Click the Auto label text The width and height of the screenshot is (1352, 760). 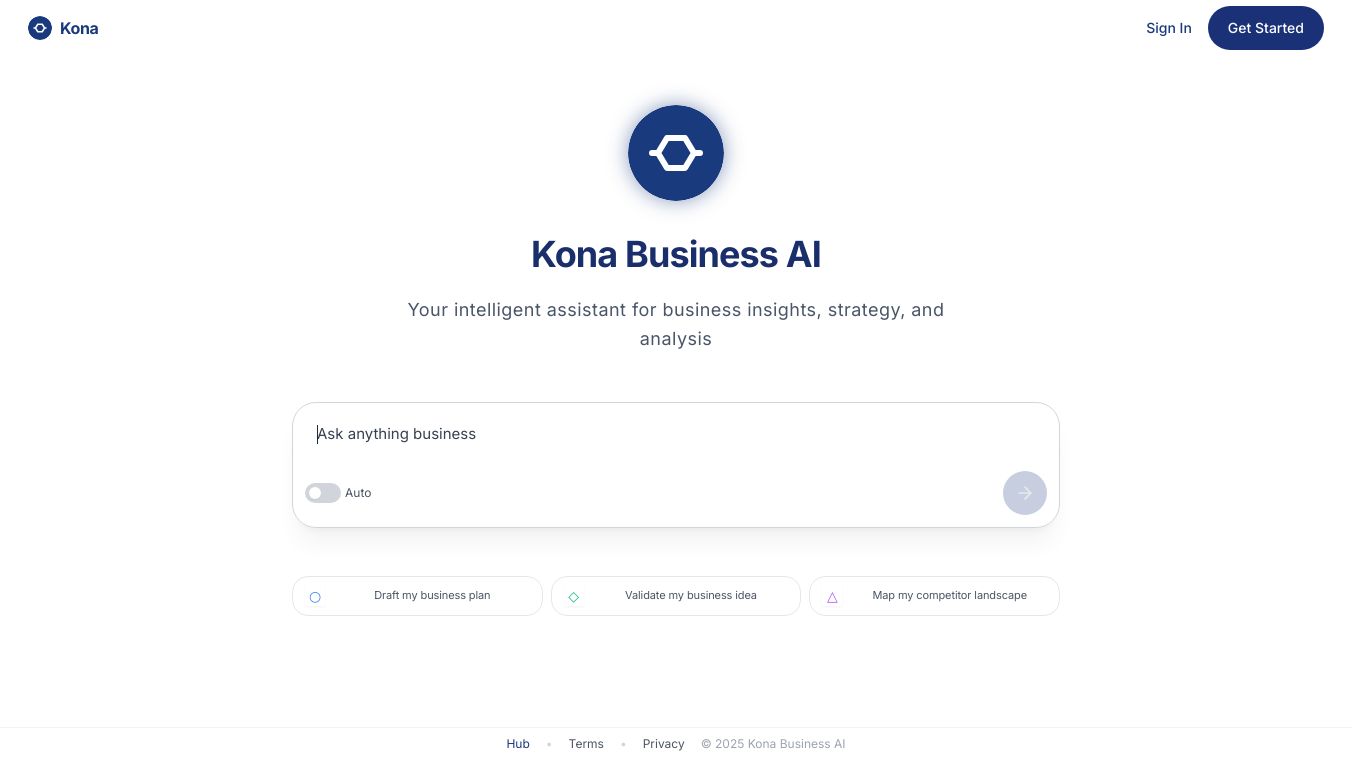[x=358, y=493]
